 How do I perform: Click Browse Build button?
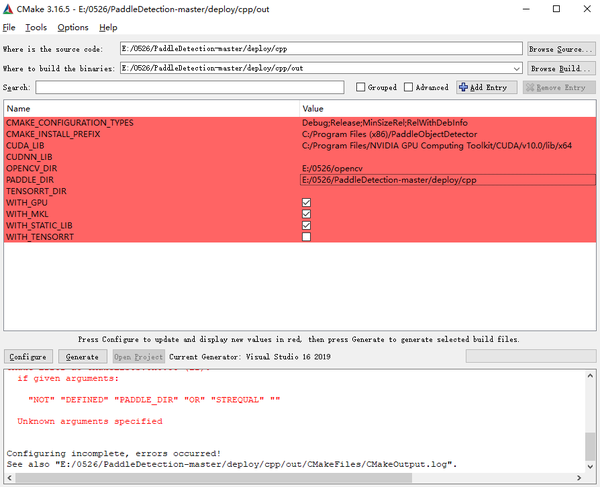pos(561,68)
